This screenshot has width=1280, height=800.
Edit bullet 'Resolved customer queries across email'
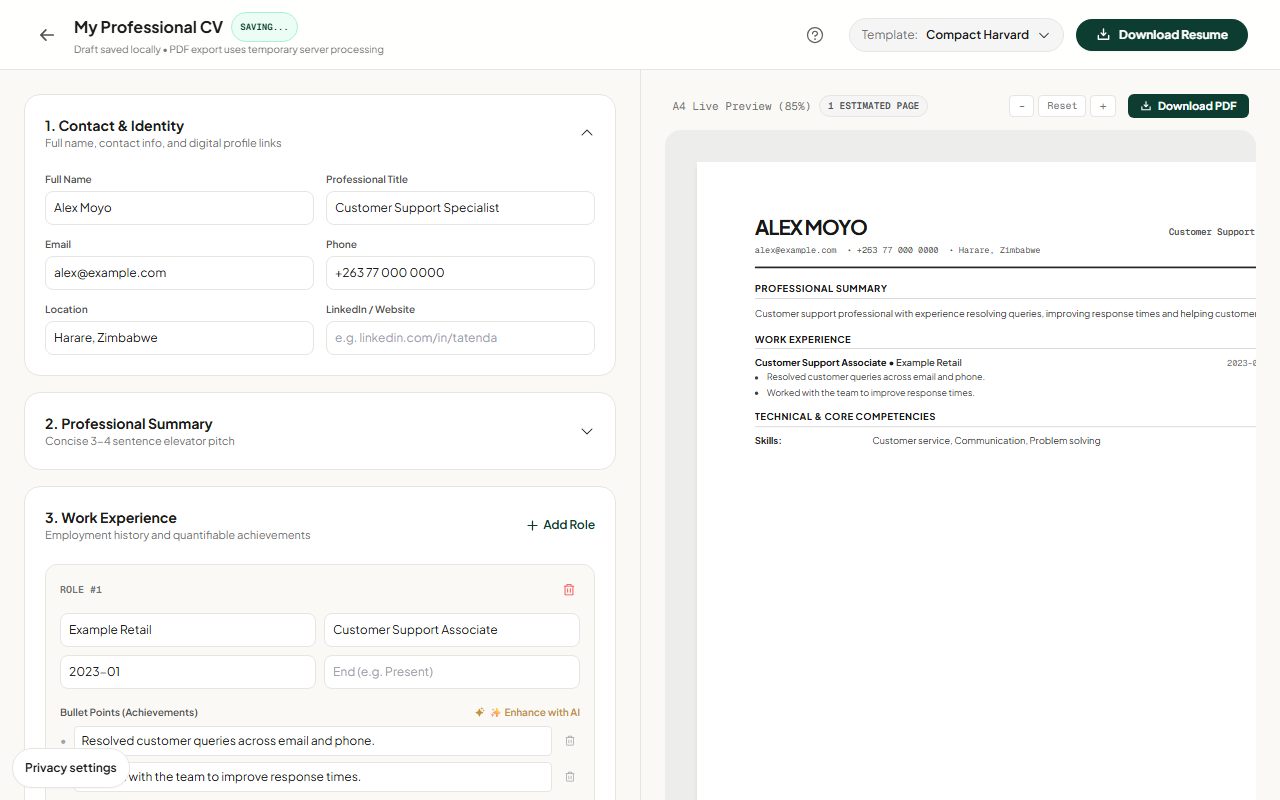point(313,741)
